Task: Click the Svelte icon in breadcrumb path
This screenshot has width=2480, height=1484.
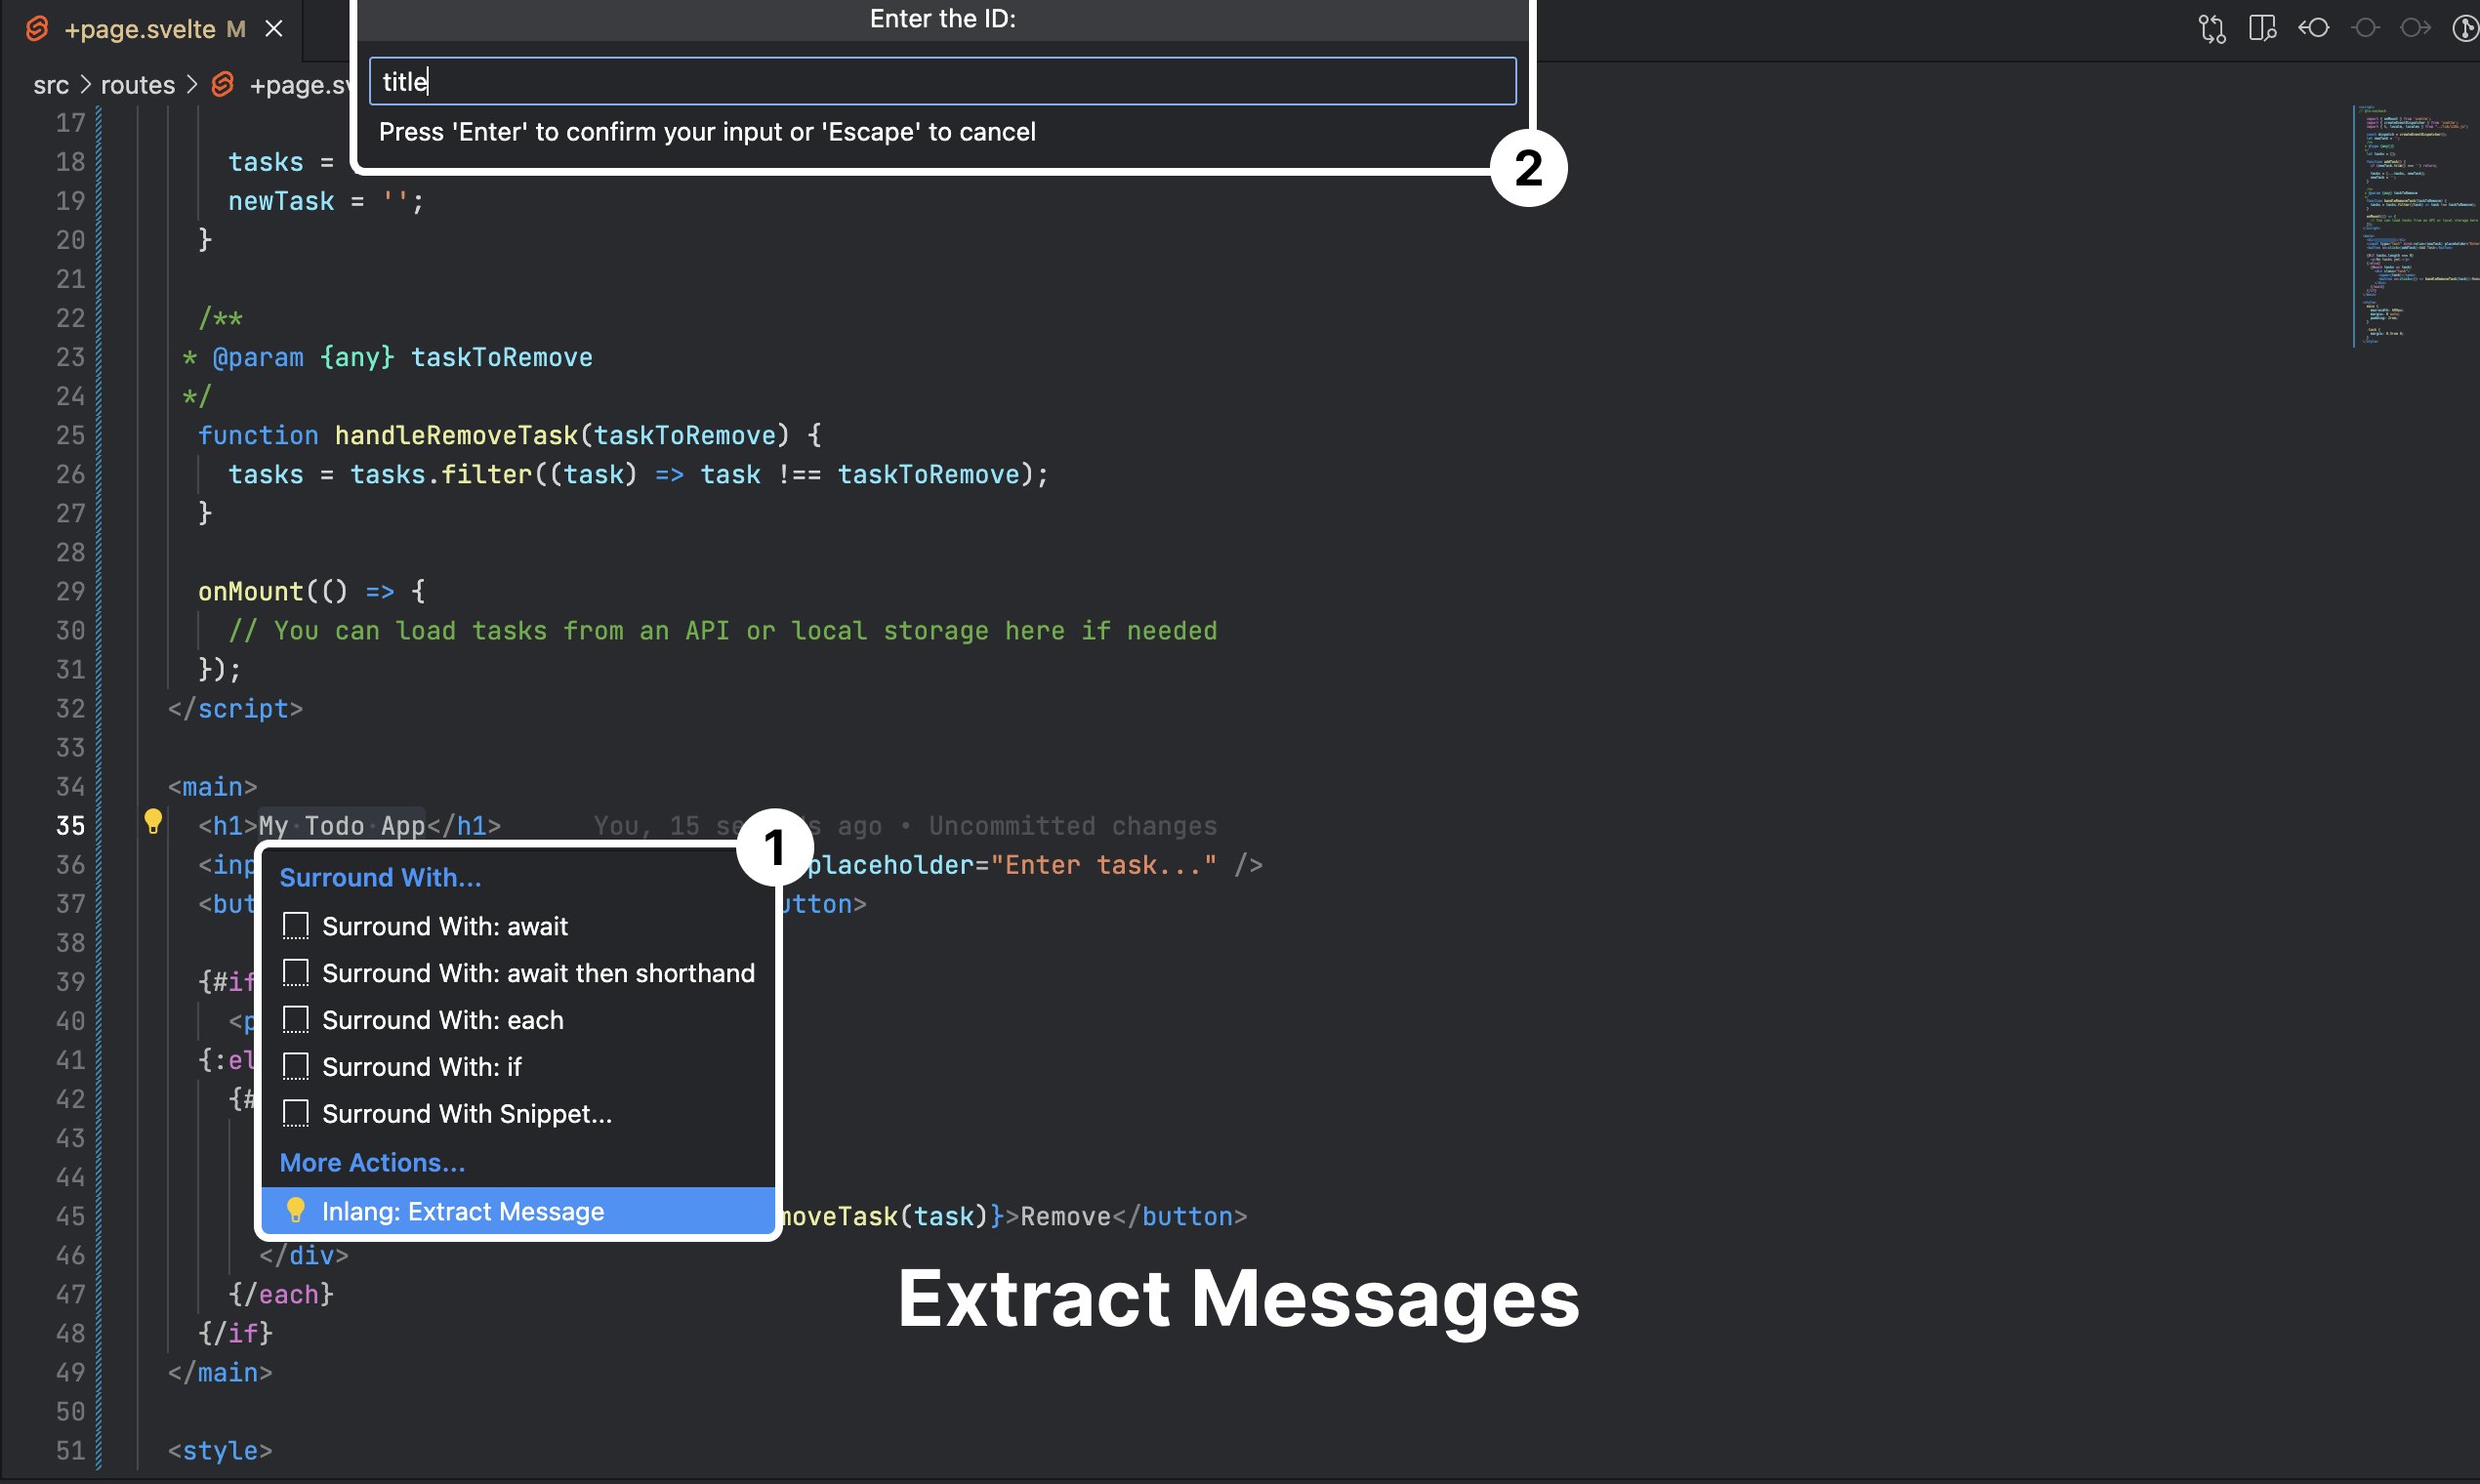Action: coord(222,85)
